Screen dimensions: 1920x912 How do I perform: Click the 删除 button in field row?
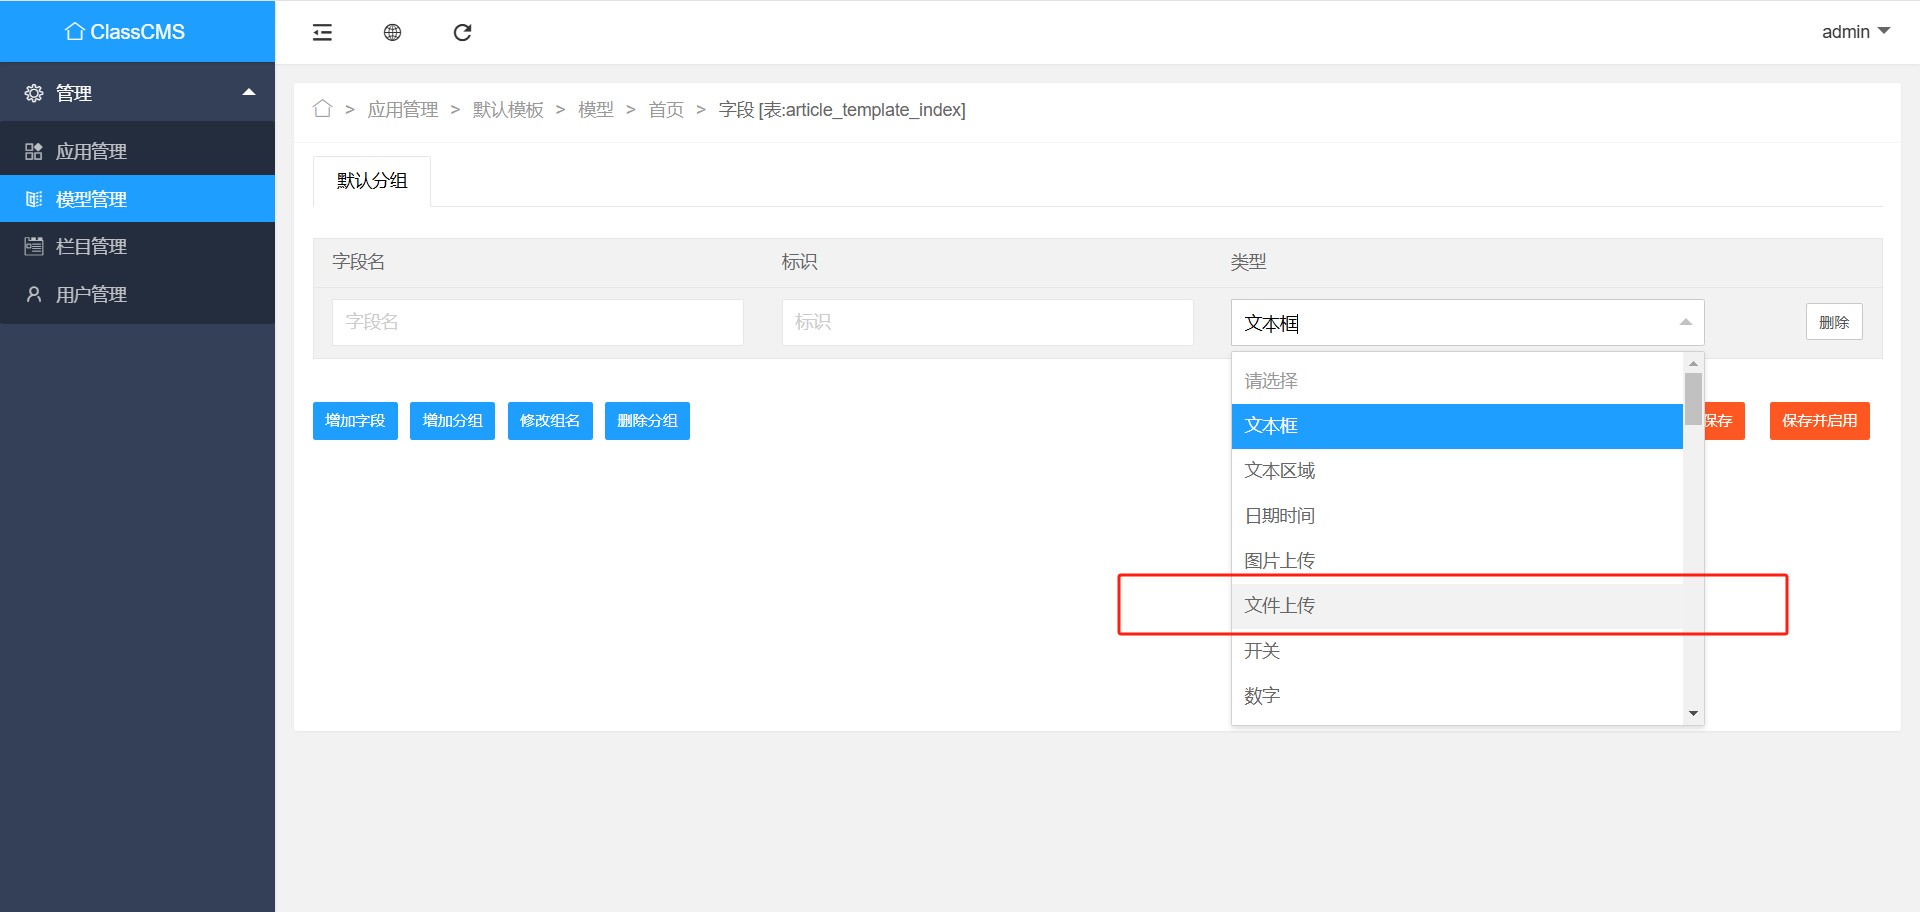[x=1833, y=322]
